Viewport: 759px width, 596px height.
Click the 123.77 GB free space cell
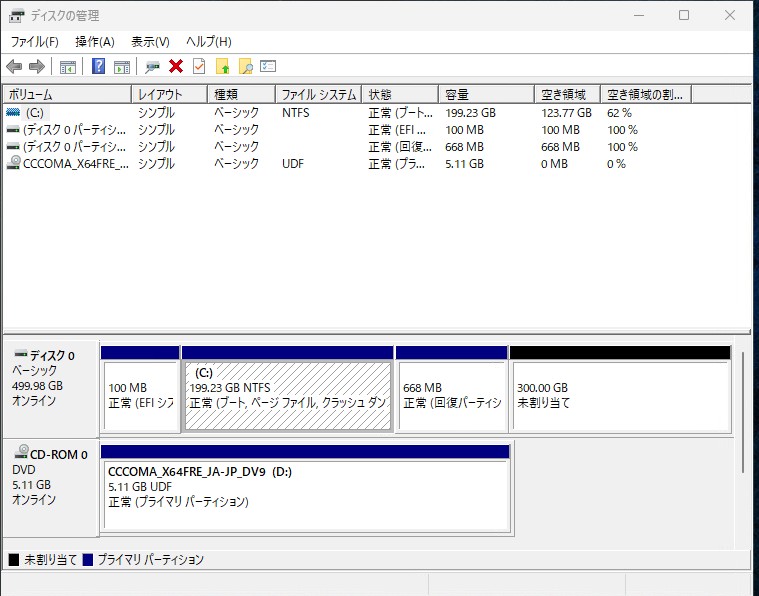566,113
